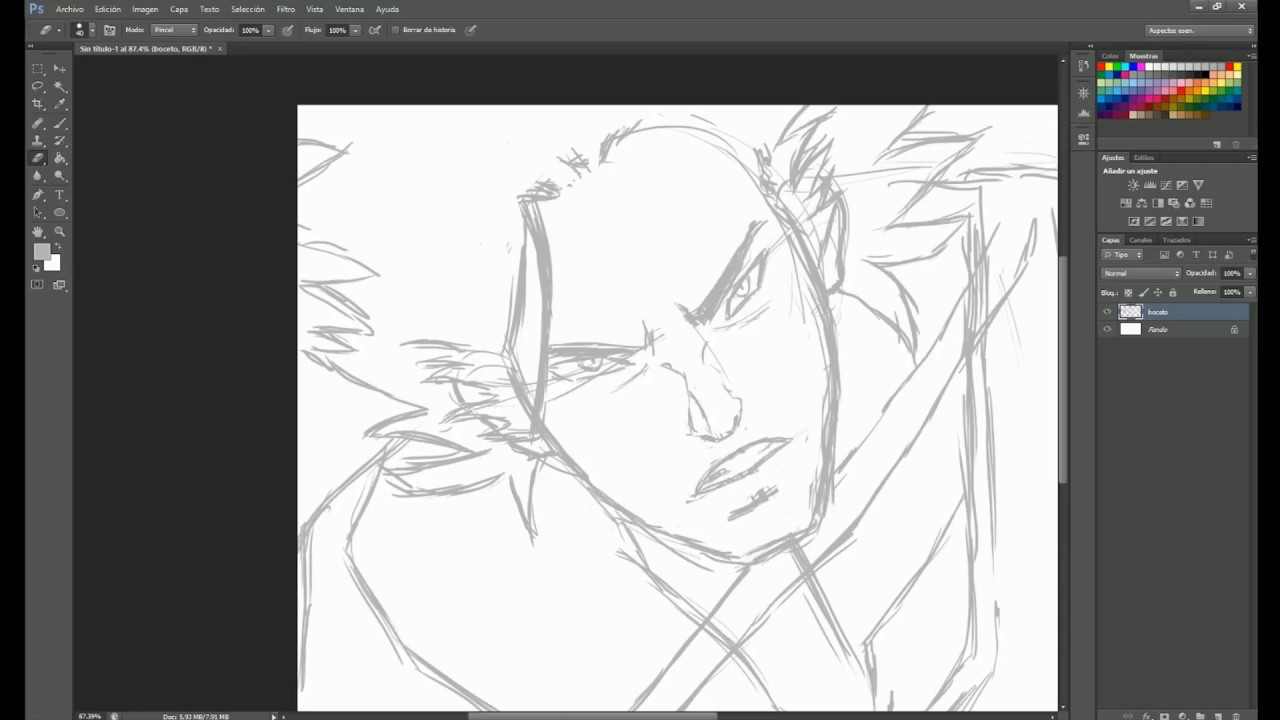Select the Pen tool
Image resolution: width=1280 pixels, height=720 pixels.
pyautogui.click(x=38, y=195)
